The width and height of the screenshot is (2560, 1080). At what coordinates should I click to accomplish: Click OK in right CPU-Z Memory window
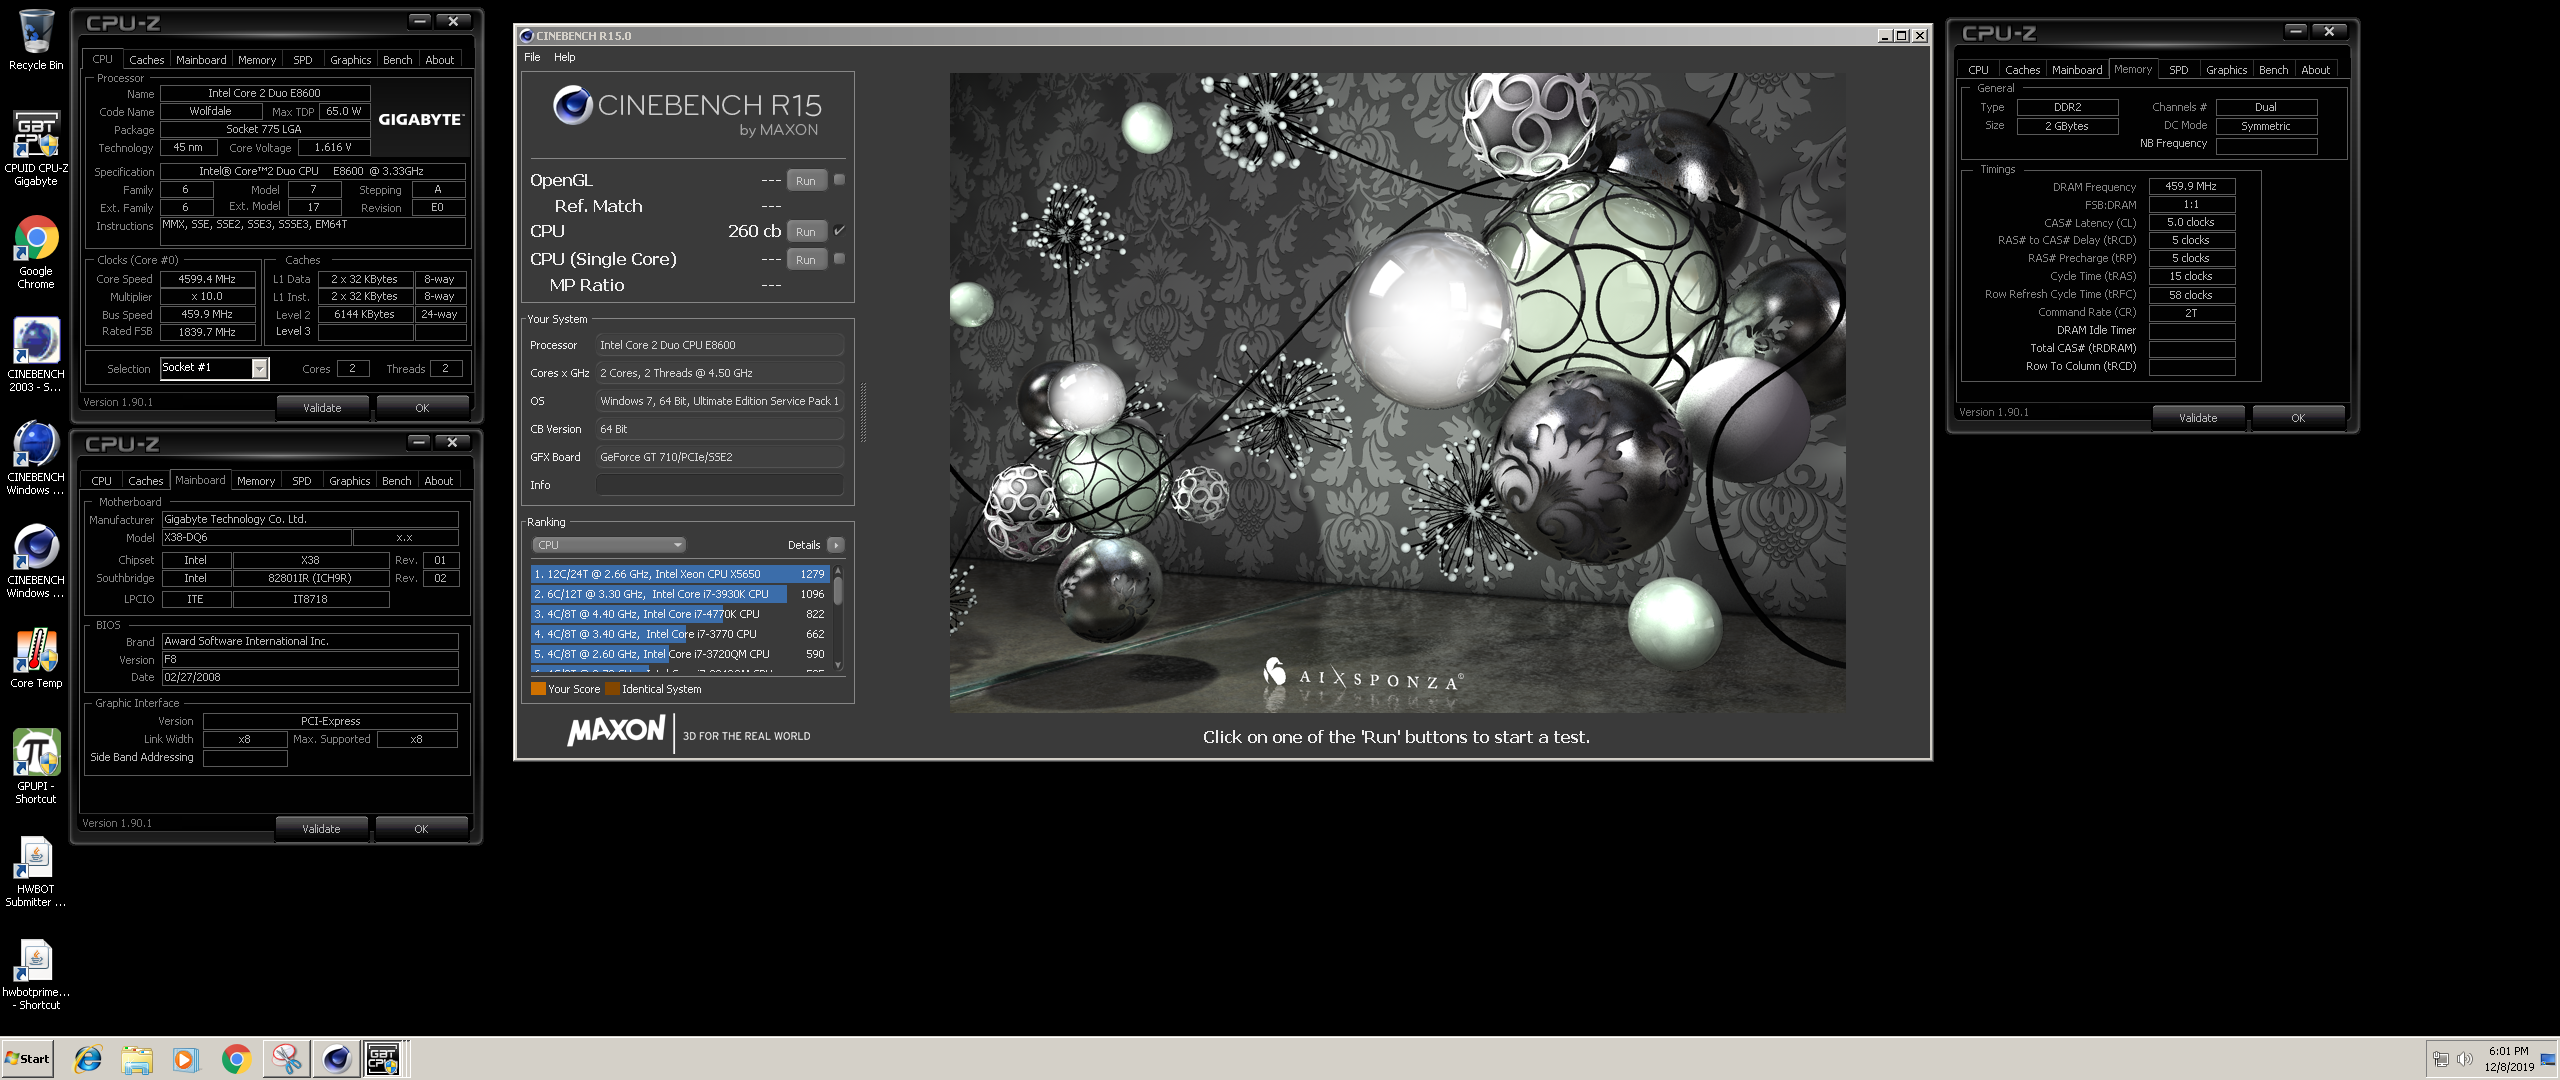(2298, 418)
